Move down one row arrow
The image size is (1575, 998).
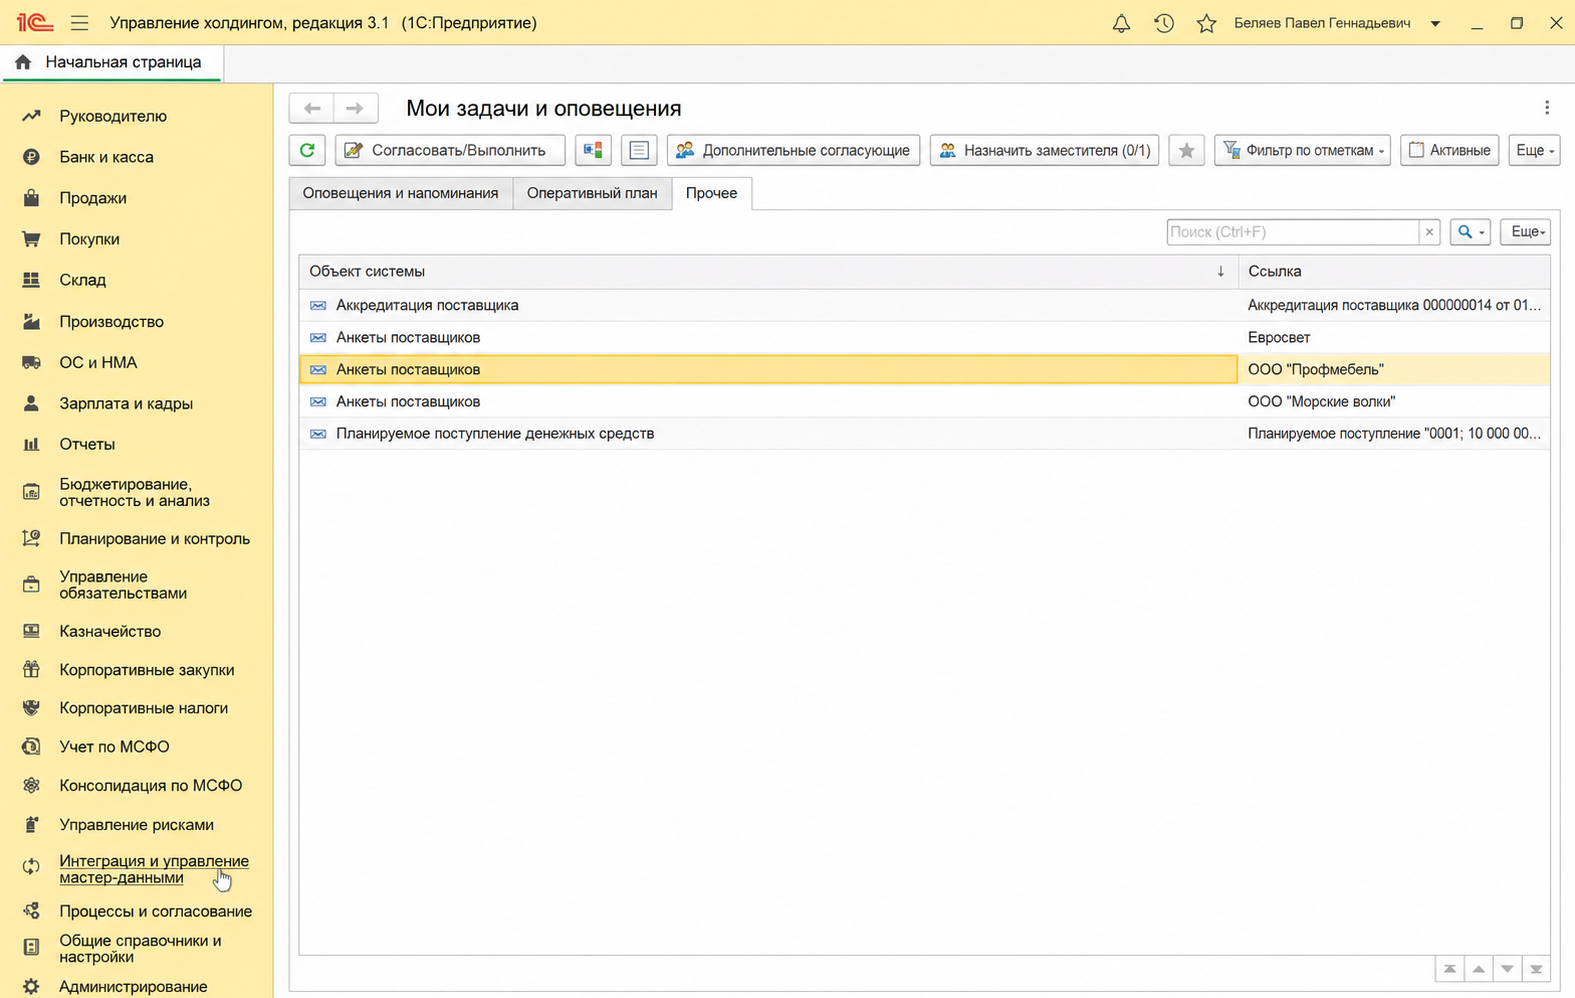[x=1507, y=969]
